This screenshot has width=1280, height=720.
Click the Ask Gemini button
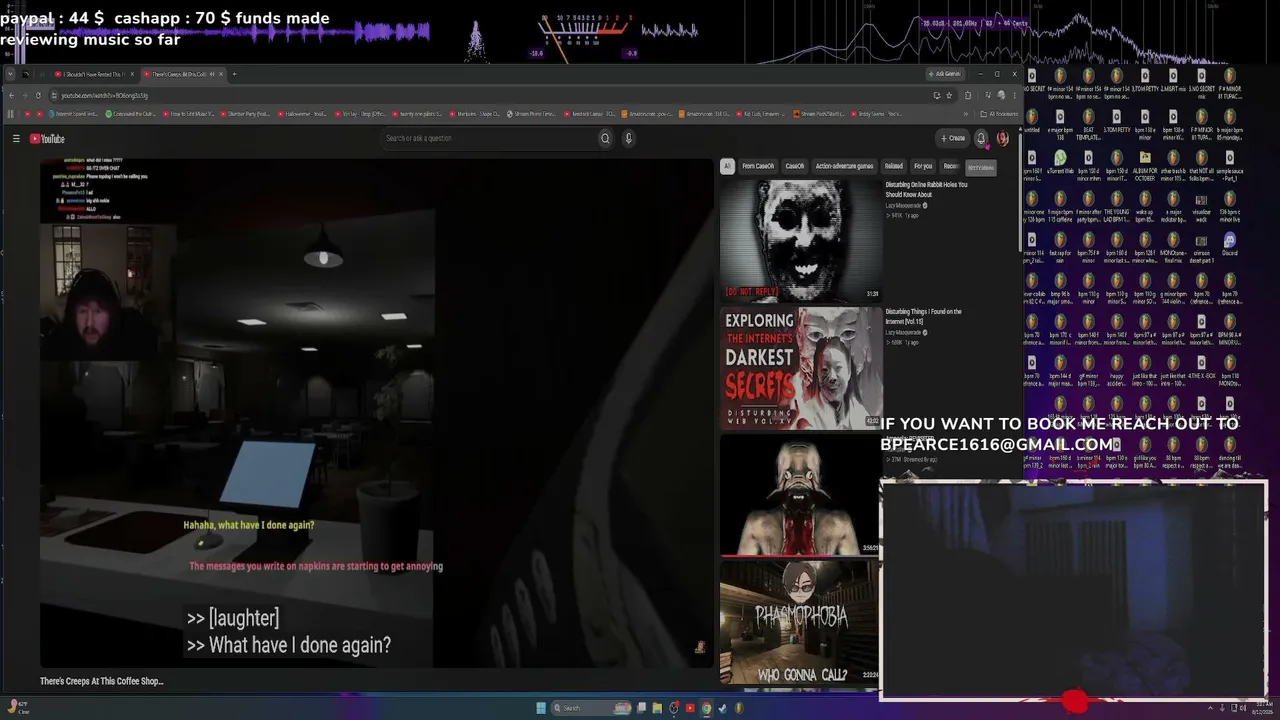click(944, 74)
